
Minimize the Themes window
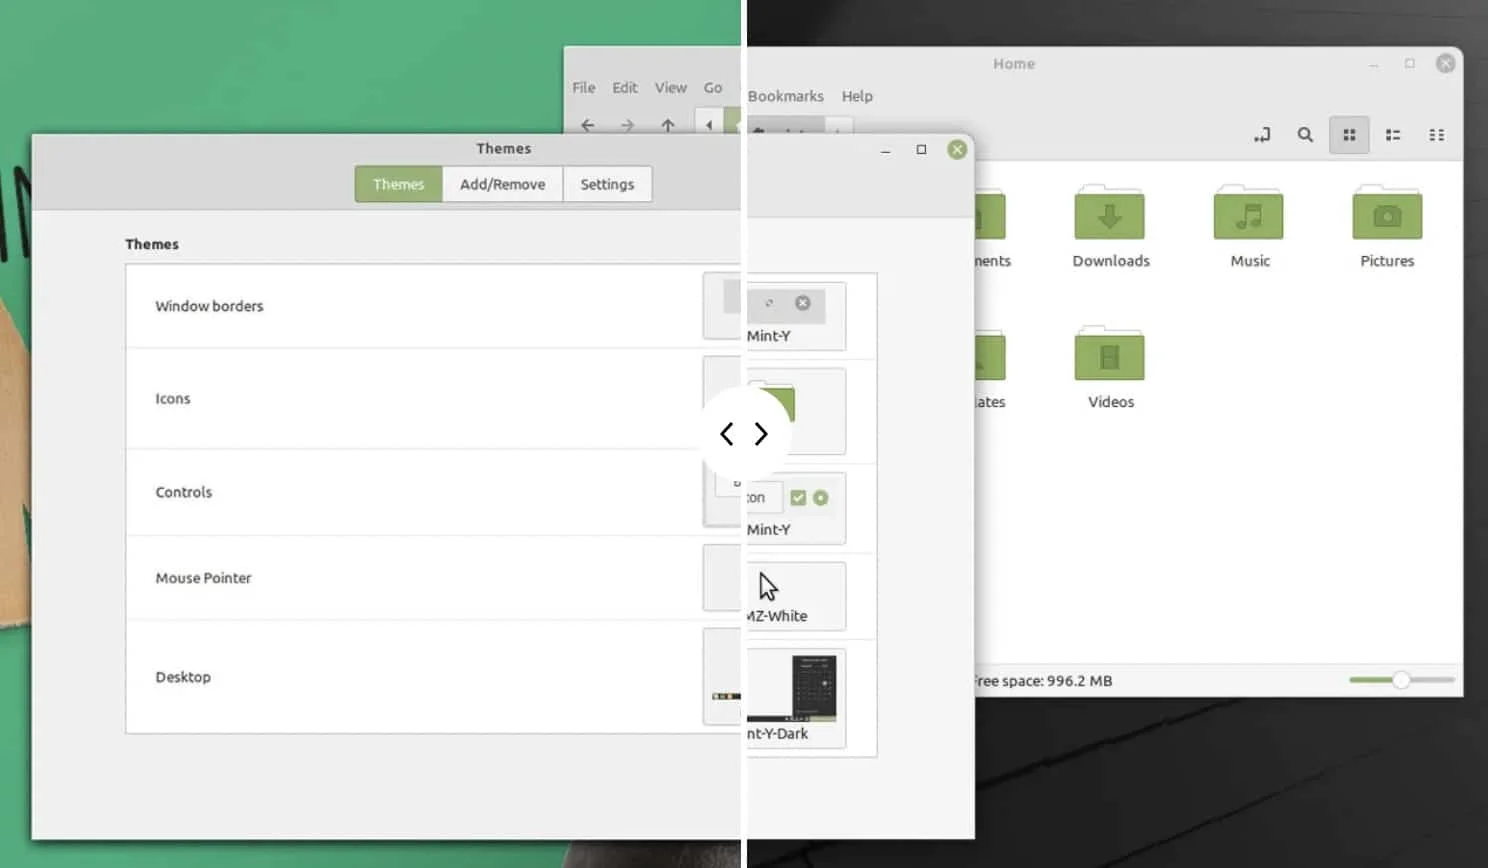885,151
